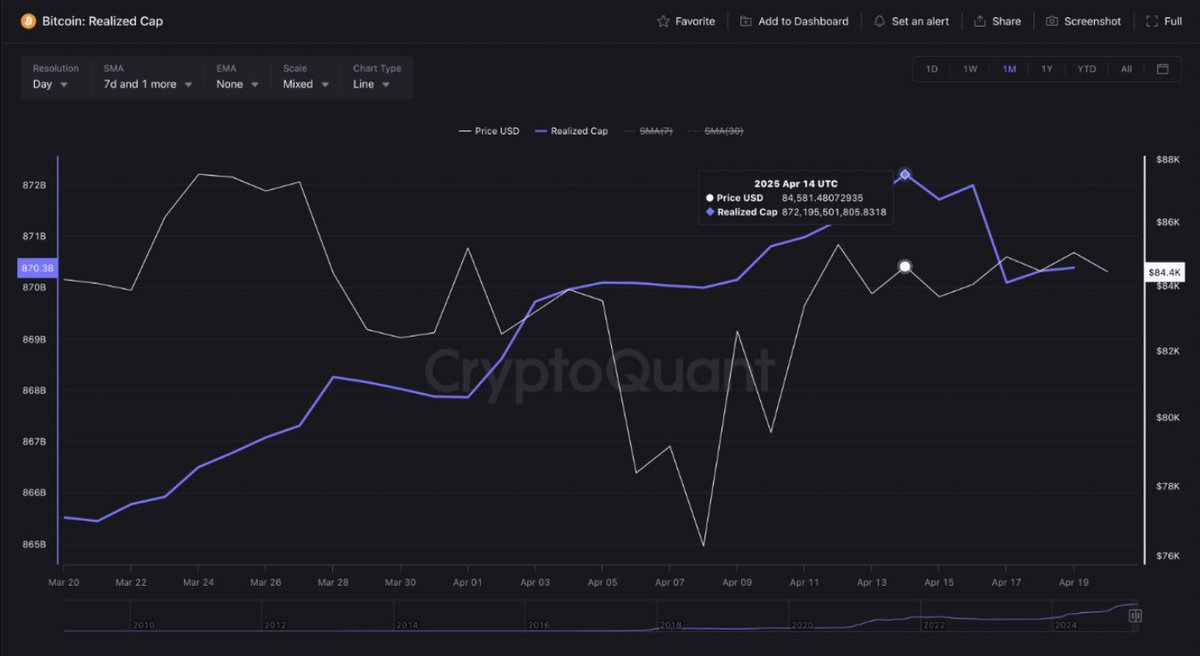This screenshot has height=656, width=1200.
Task: Click the All time range button
Action: (1126, 69)
